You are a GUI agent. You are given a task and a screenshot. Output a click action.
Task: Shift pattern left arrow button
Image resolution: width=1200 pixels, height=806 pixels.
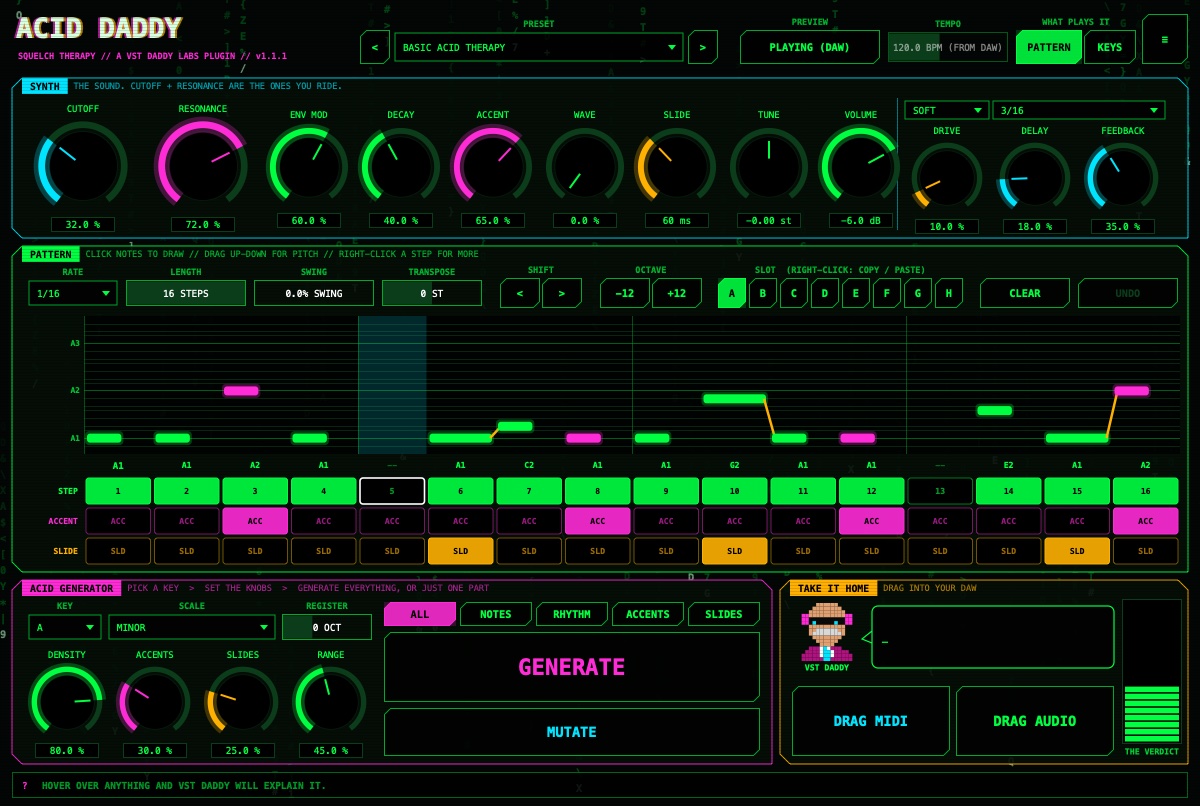point(520,293)
